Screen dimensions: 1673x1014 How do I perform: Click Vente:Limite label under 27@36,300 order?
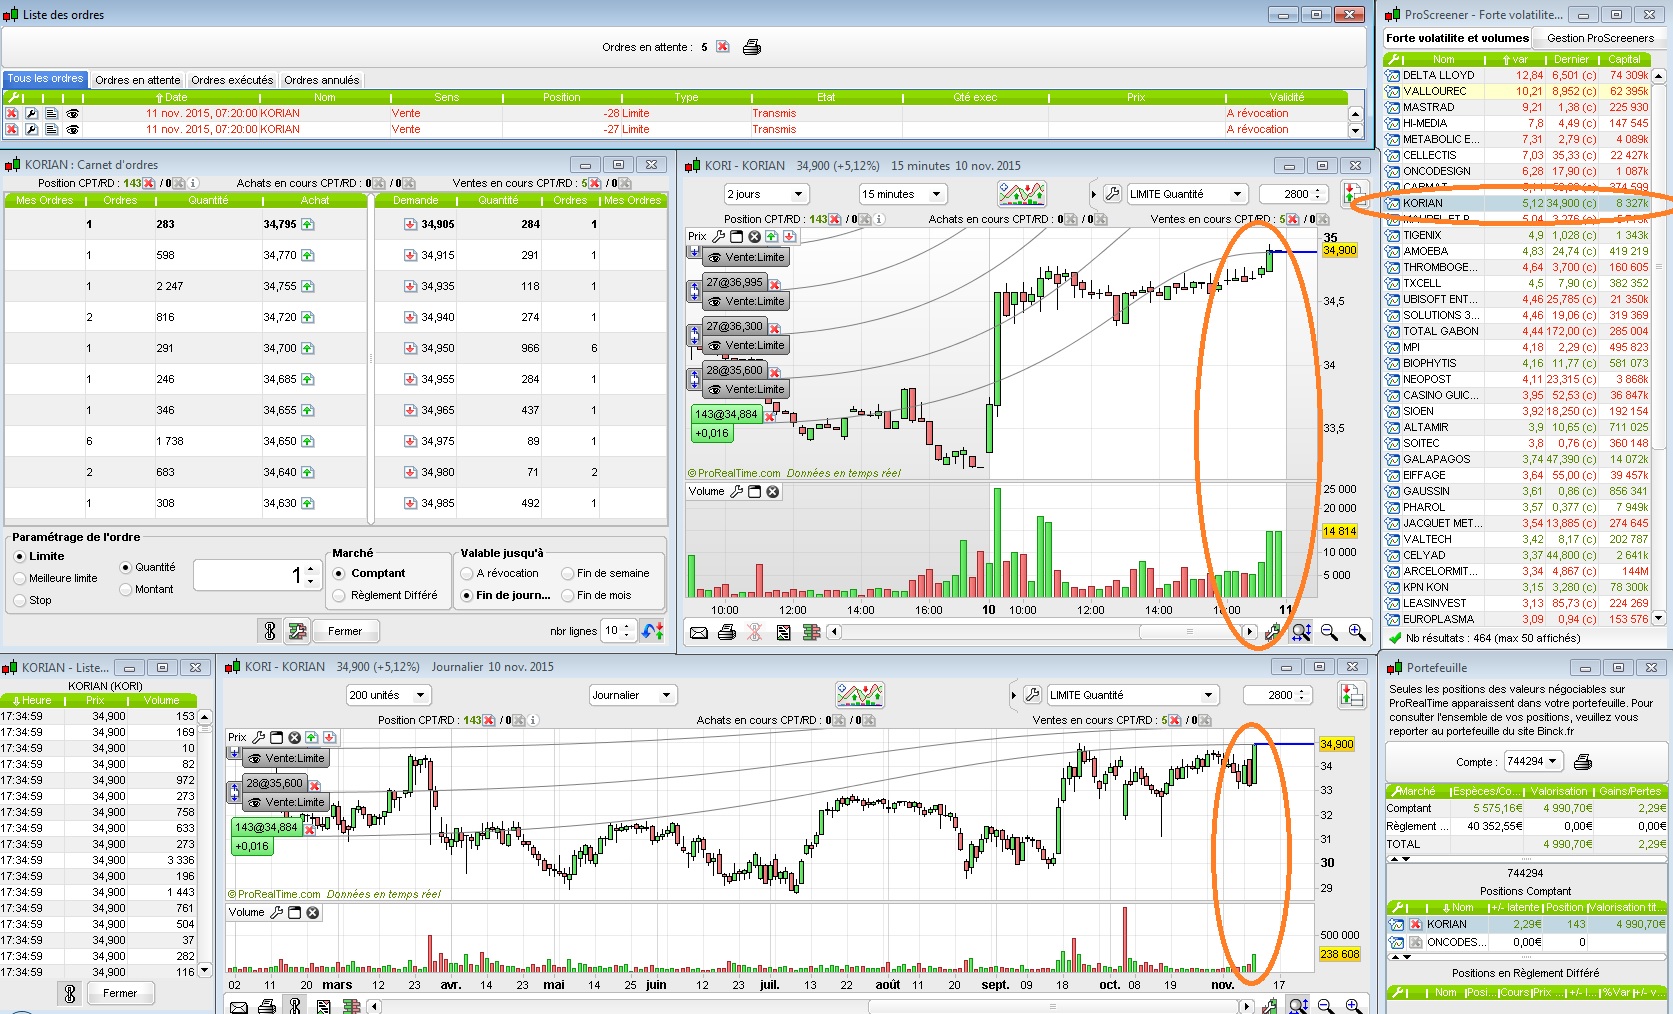(x=747, y=345)
